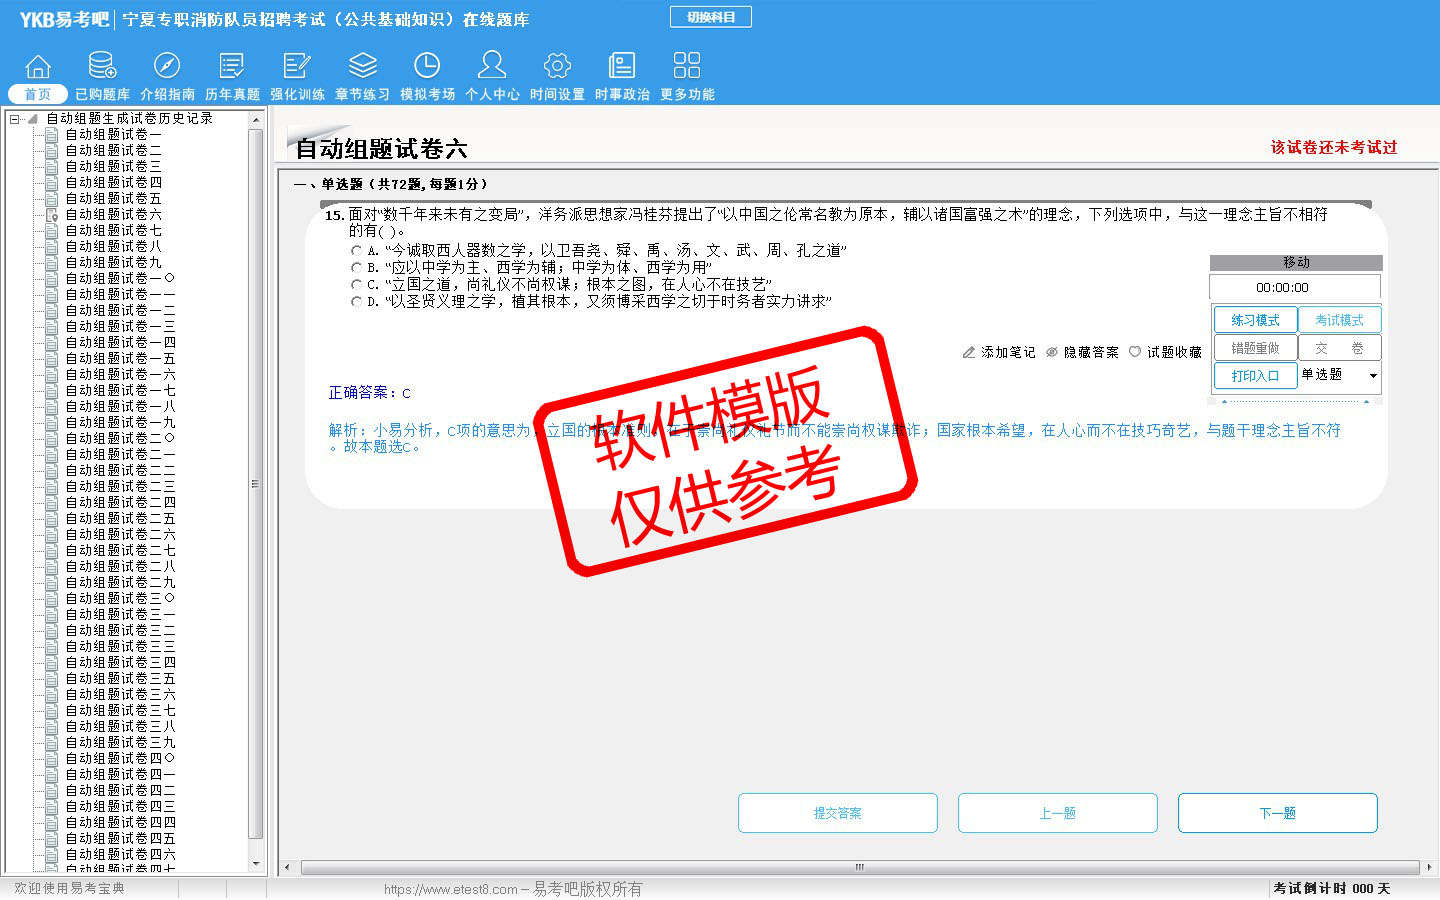Click document icon of 自动组题试卷四

coord(52,182)
